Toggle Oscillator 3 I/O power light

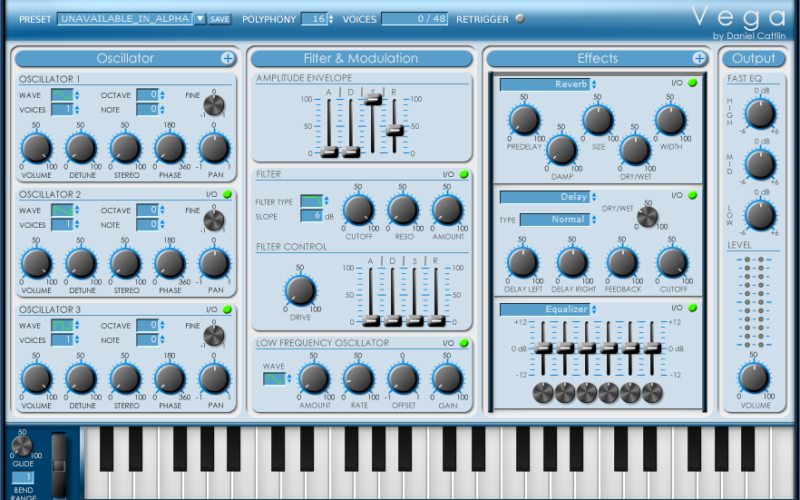pyautogui.click(x=227, y=310)
